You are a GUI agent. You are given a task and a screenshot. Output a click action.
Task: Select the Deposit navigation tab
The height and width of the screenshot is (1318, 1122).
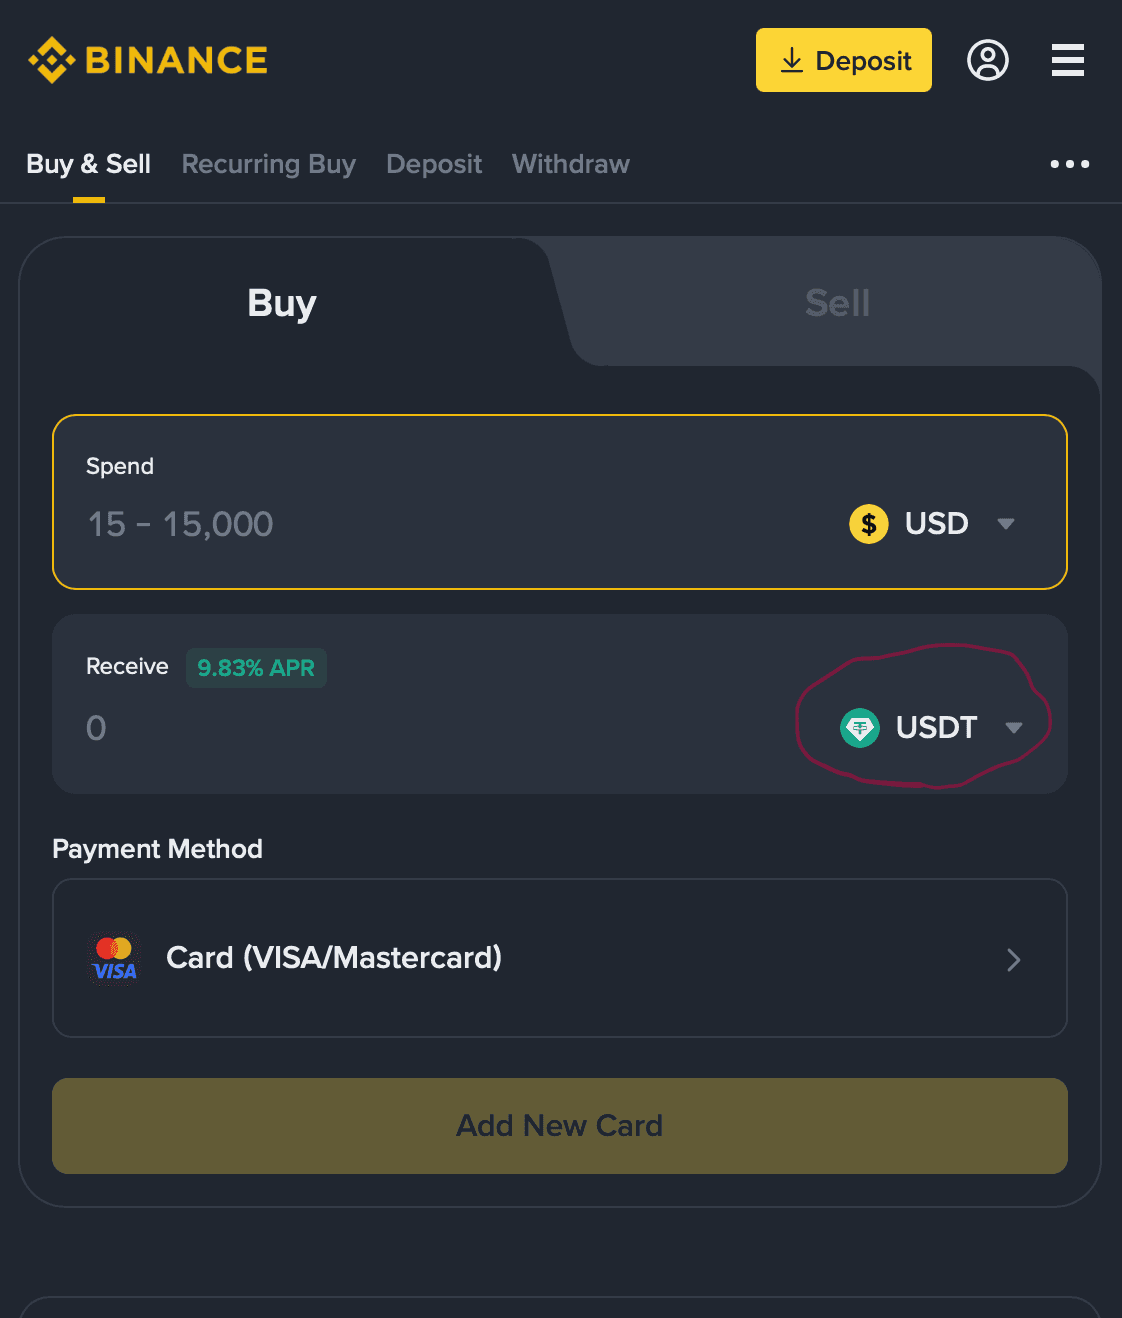coord(434,164)
